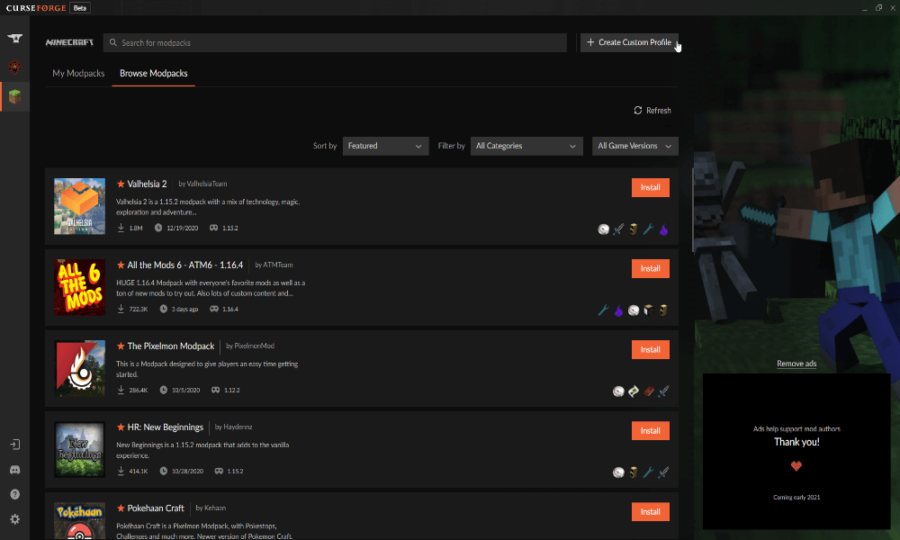Open the HR: New Beginnings title
The height and width of the screenshot is (540, 900).
coord(165,427)
